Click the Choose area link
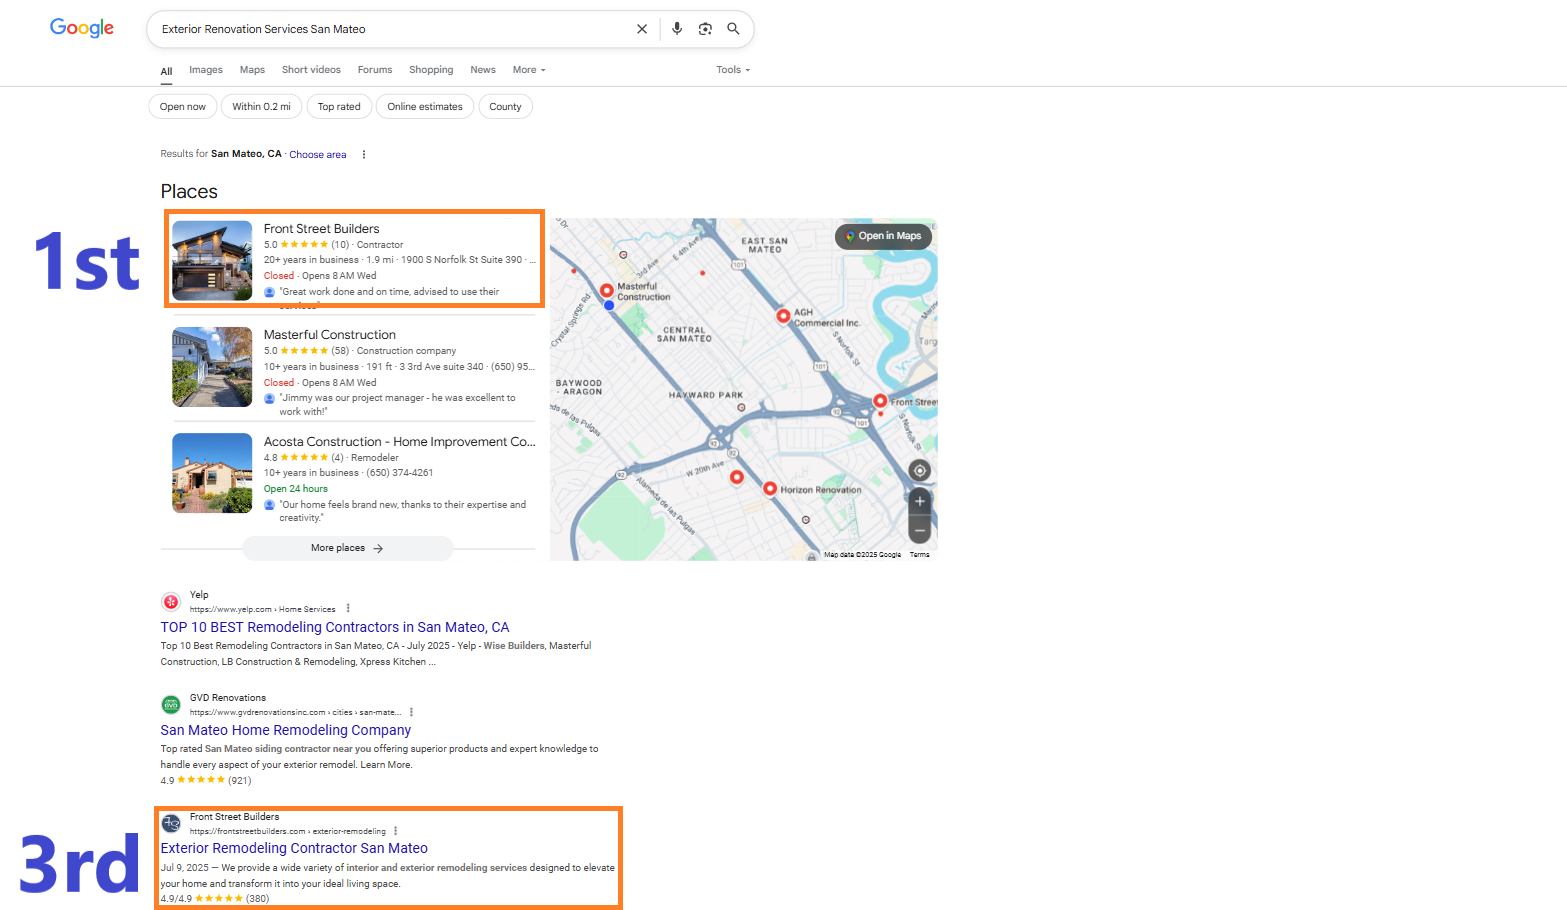 318,155
